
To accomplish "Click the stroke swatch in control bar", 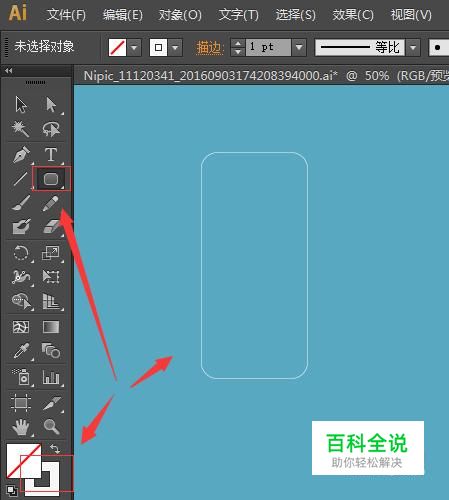I will (x=158, y=48).
